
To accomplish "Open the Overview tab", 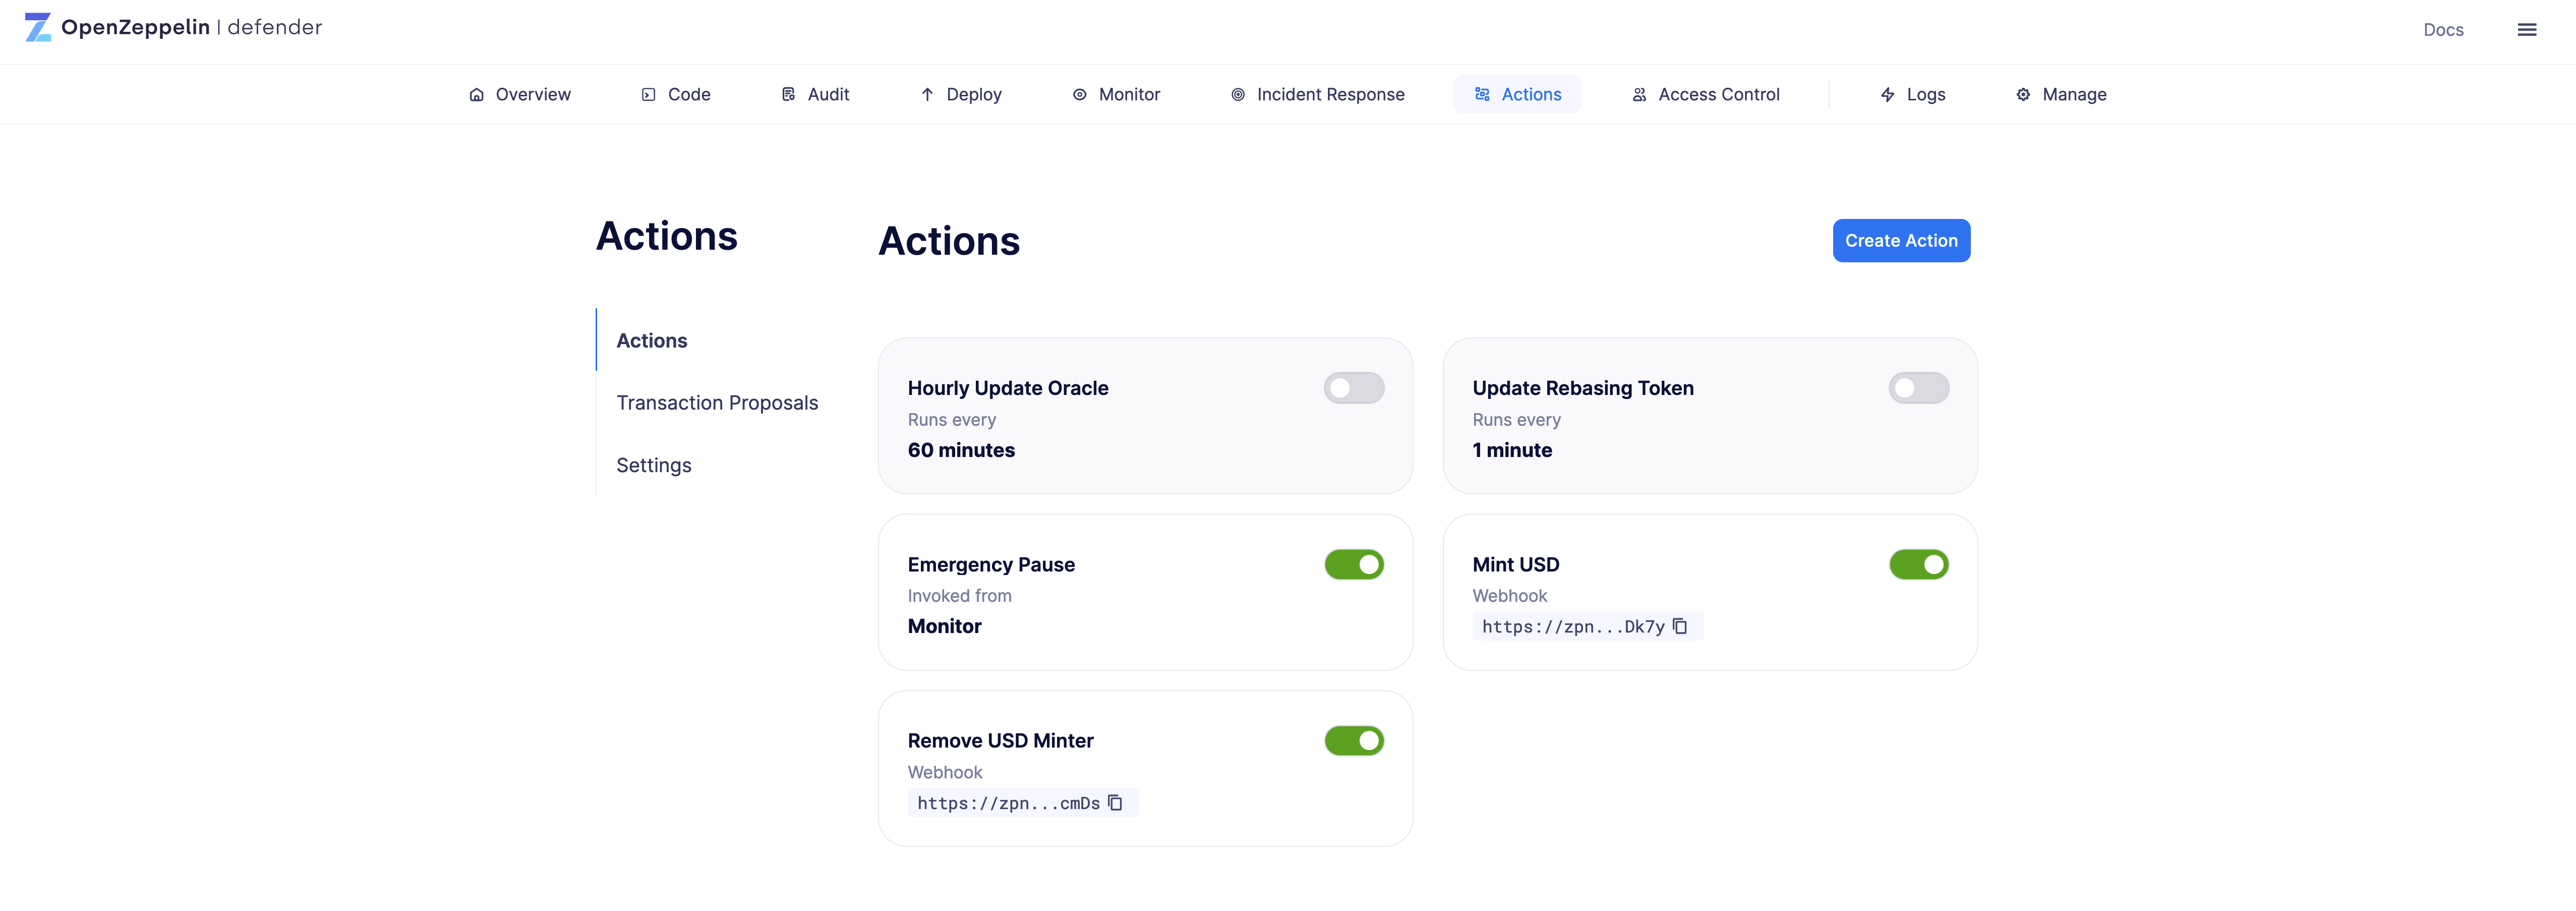I will coord(520,95).
